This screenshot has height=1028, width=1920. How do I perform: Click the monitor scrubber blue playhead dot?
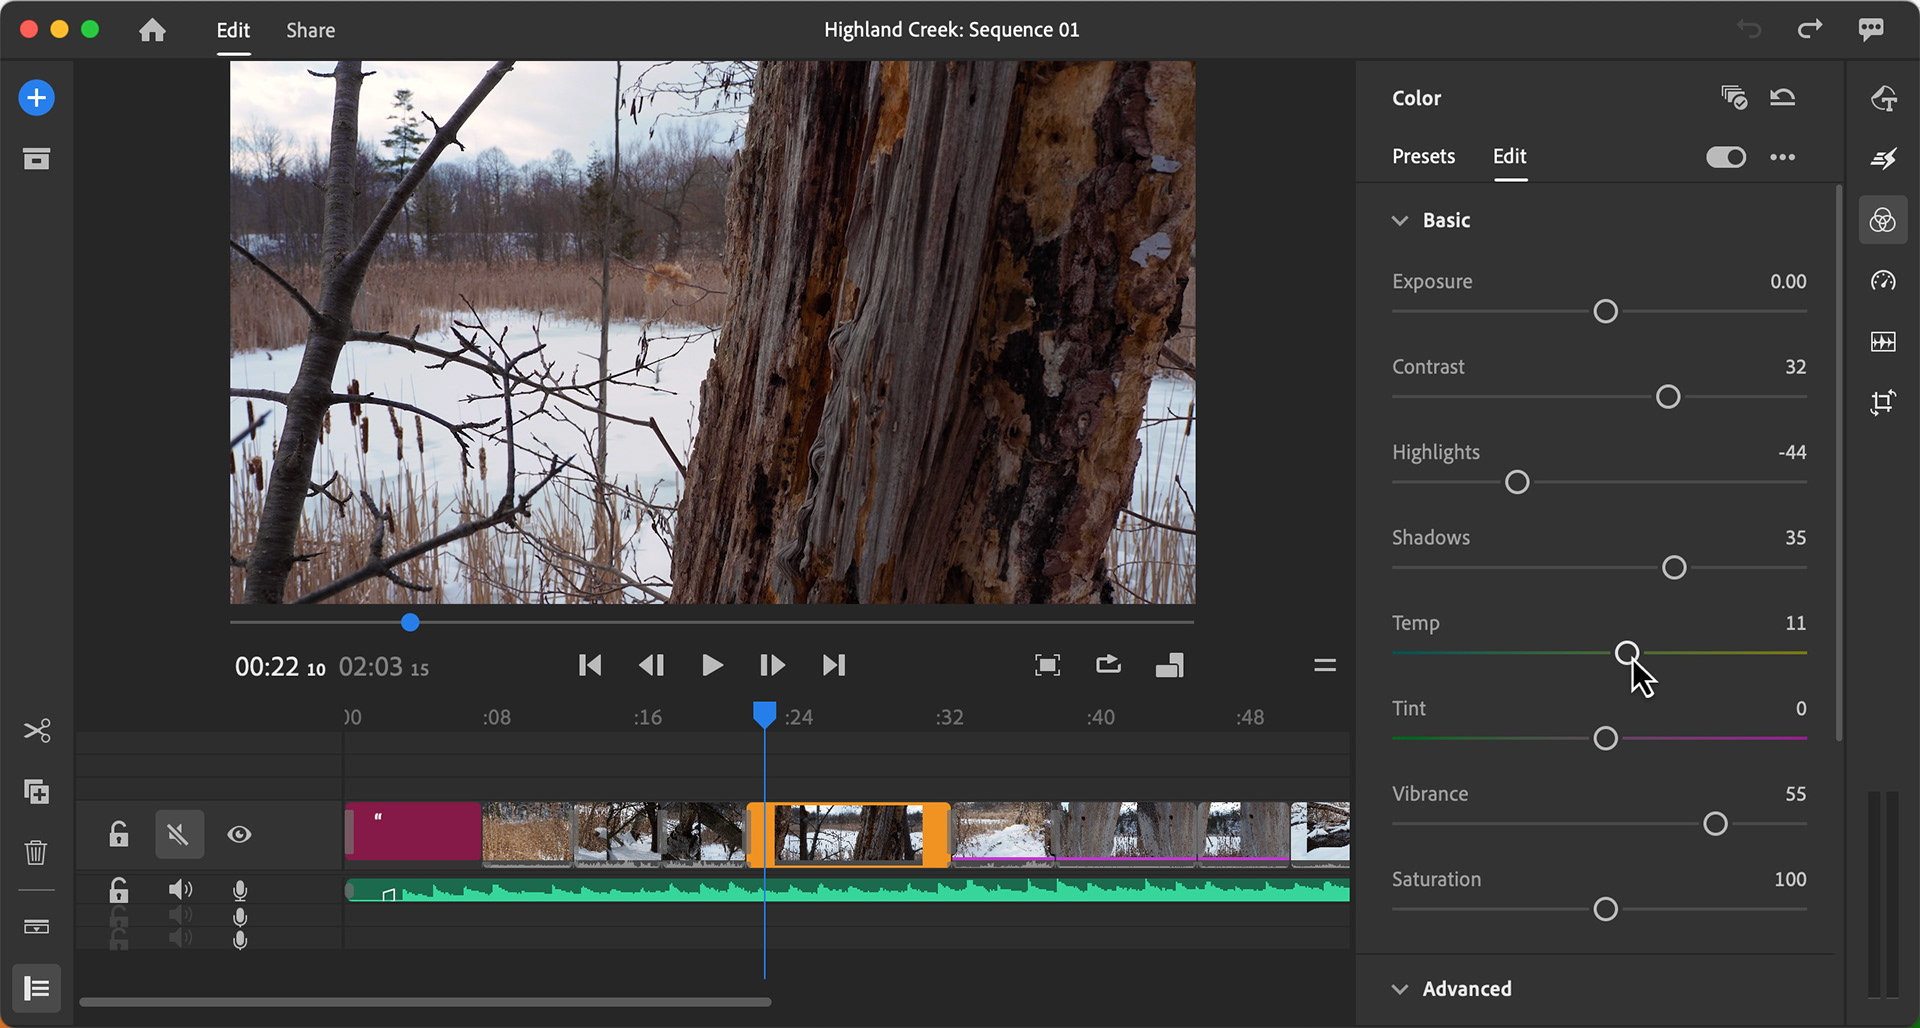coord(410,622)
